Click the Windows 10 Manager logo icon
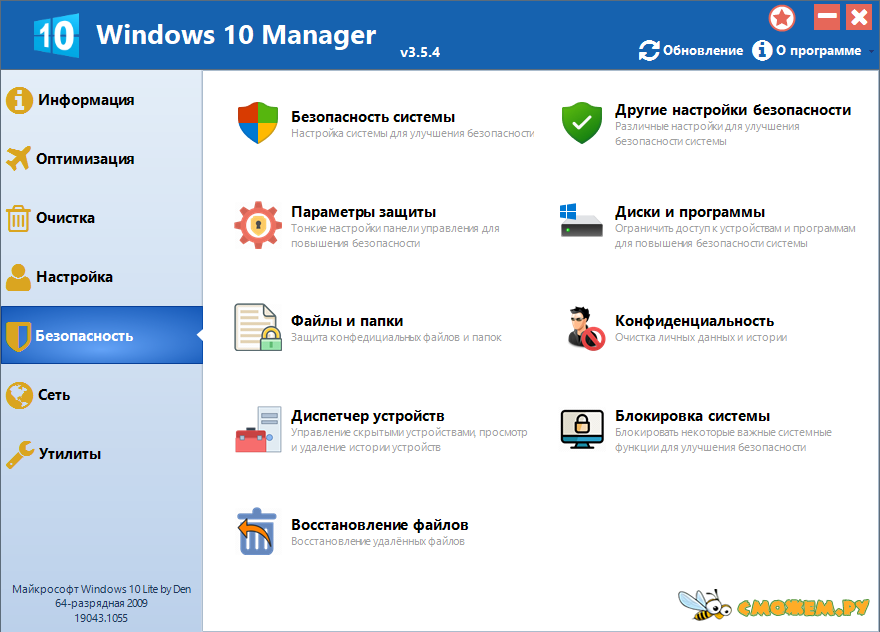 56,35
